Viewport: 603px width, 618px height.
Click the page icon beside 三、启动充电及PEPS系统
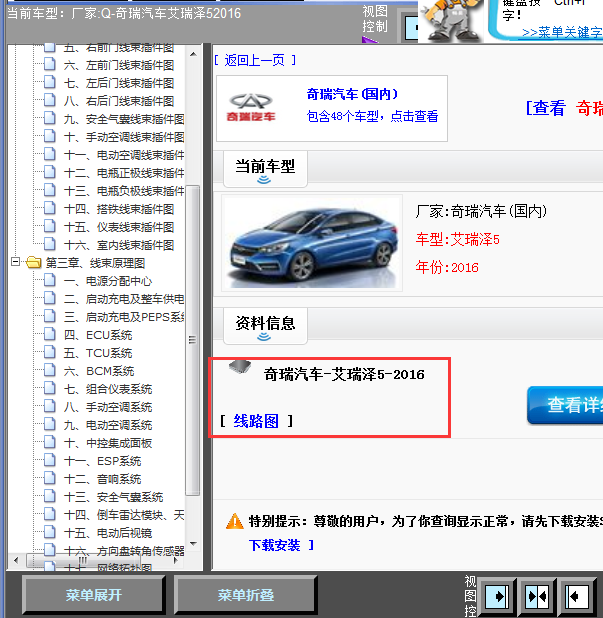[50, 316]
